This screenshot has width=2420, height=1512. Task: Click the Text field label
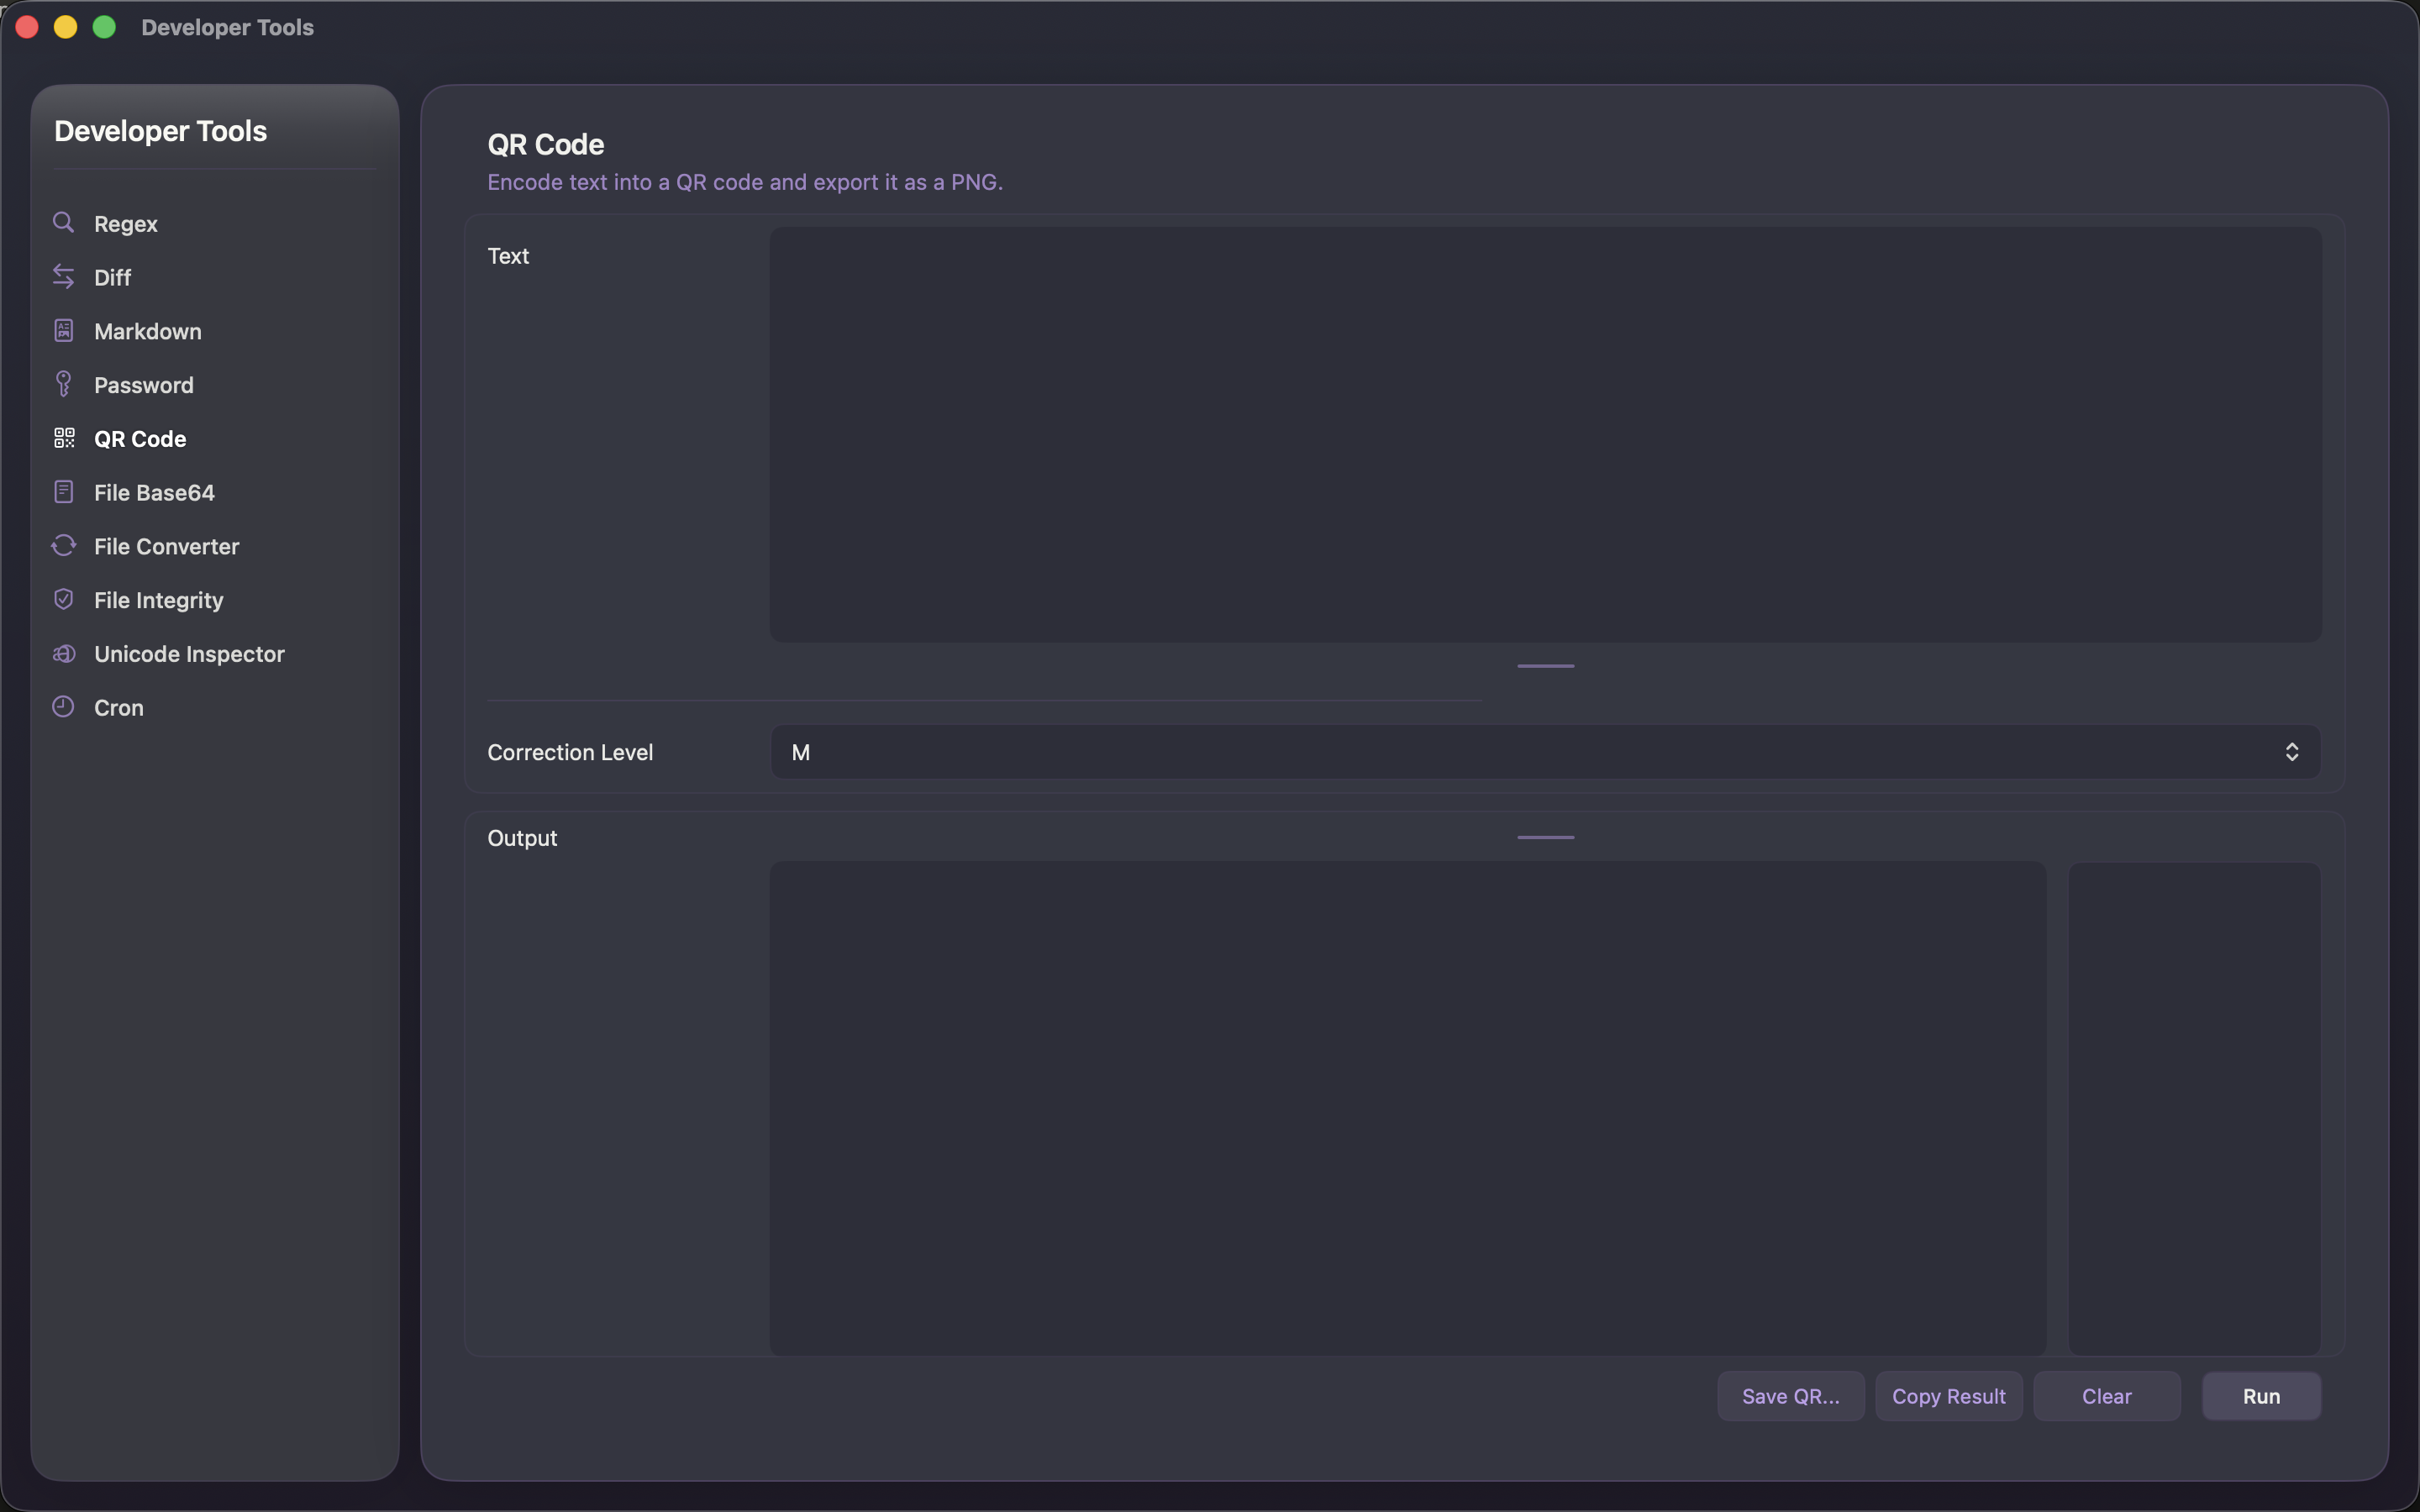pos(508,256)
